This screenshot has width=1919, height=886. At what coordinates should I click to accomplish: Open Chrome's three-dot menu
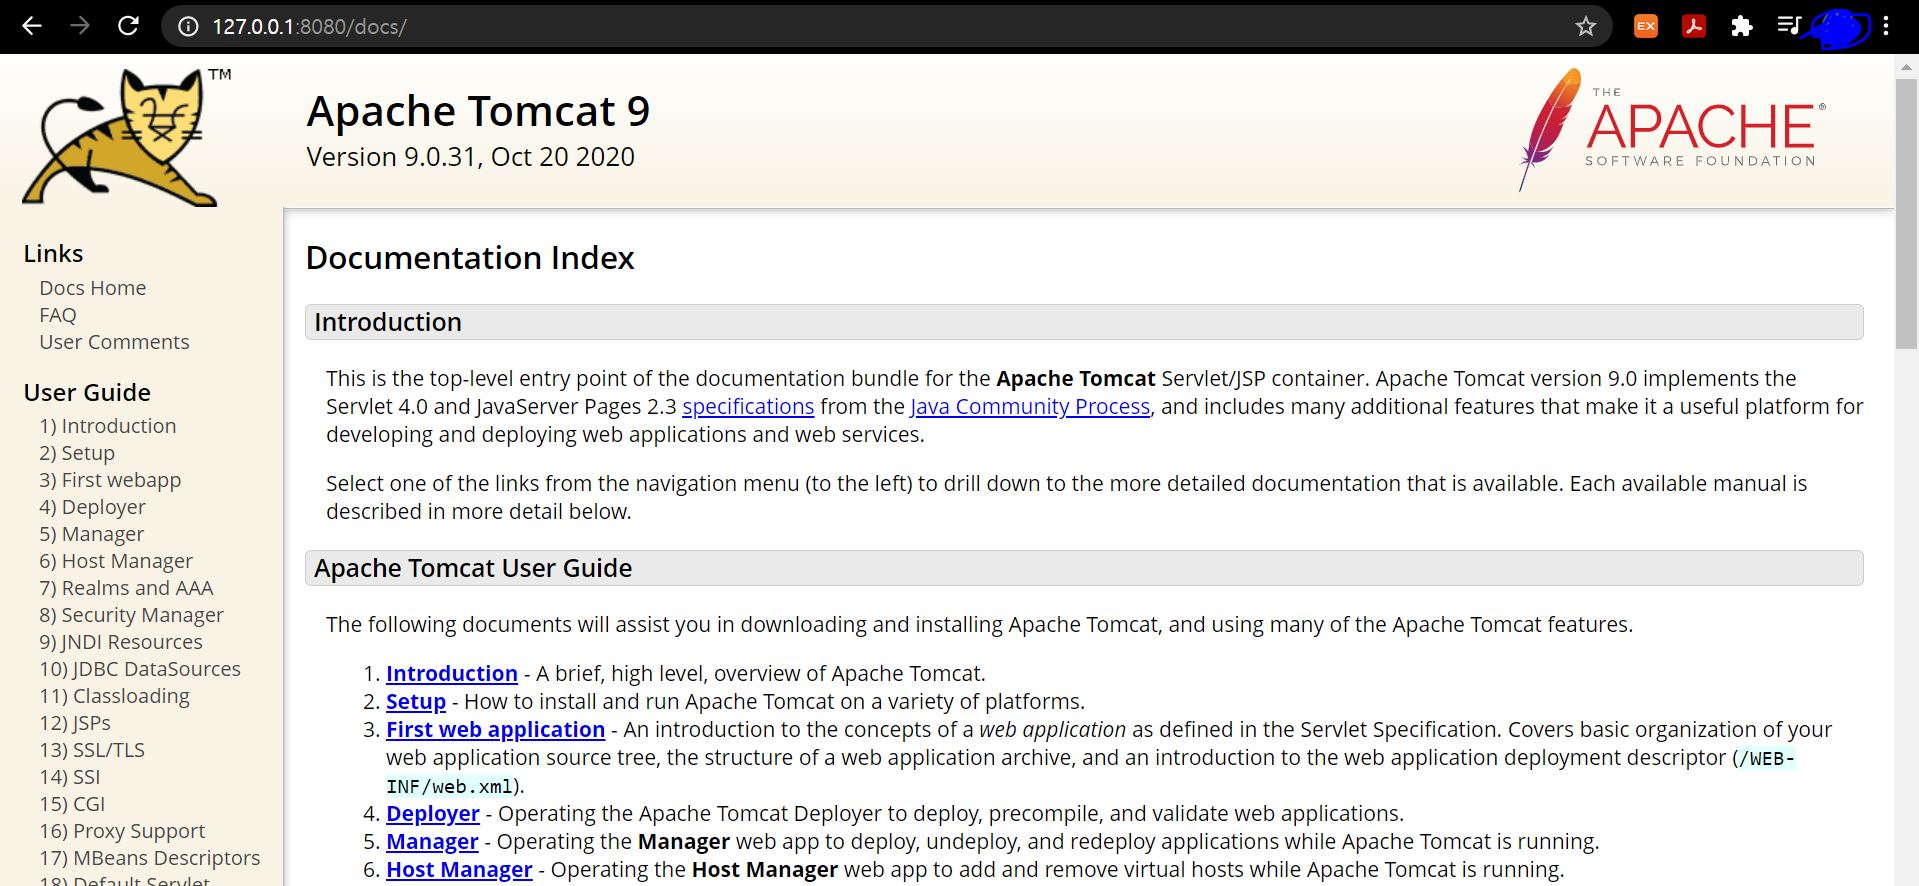click(1886, 26)
